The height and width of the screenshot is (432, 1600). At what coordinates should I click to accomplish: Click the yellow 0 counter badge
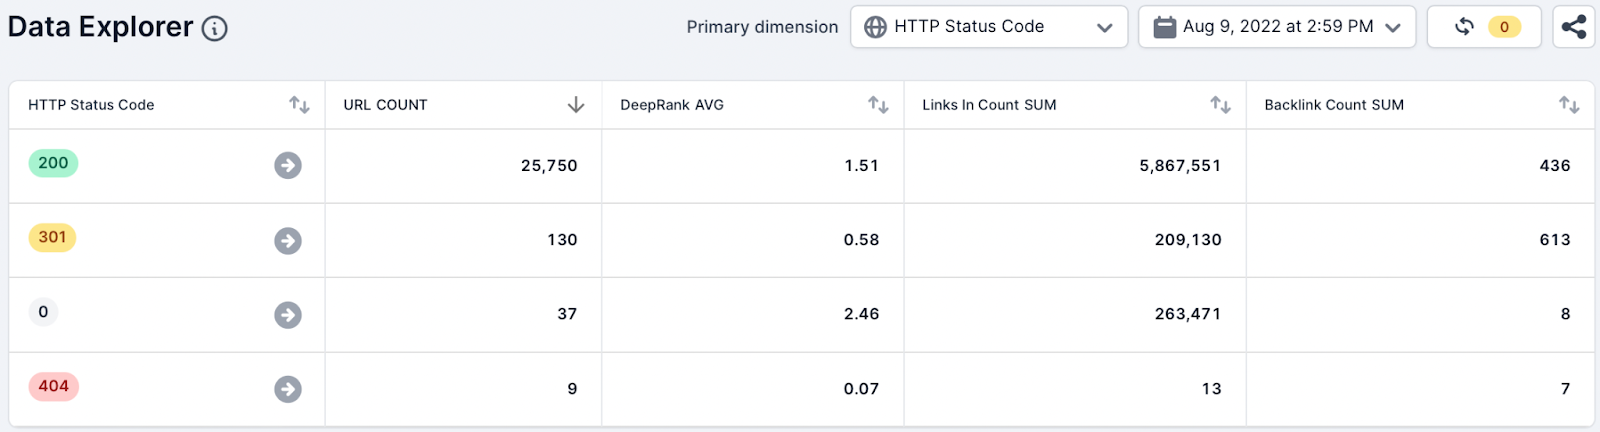1504,27
